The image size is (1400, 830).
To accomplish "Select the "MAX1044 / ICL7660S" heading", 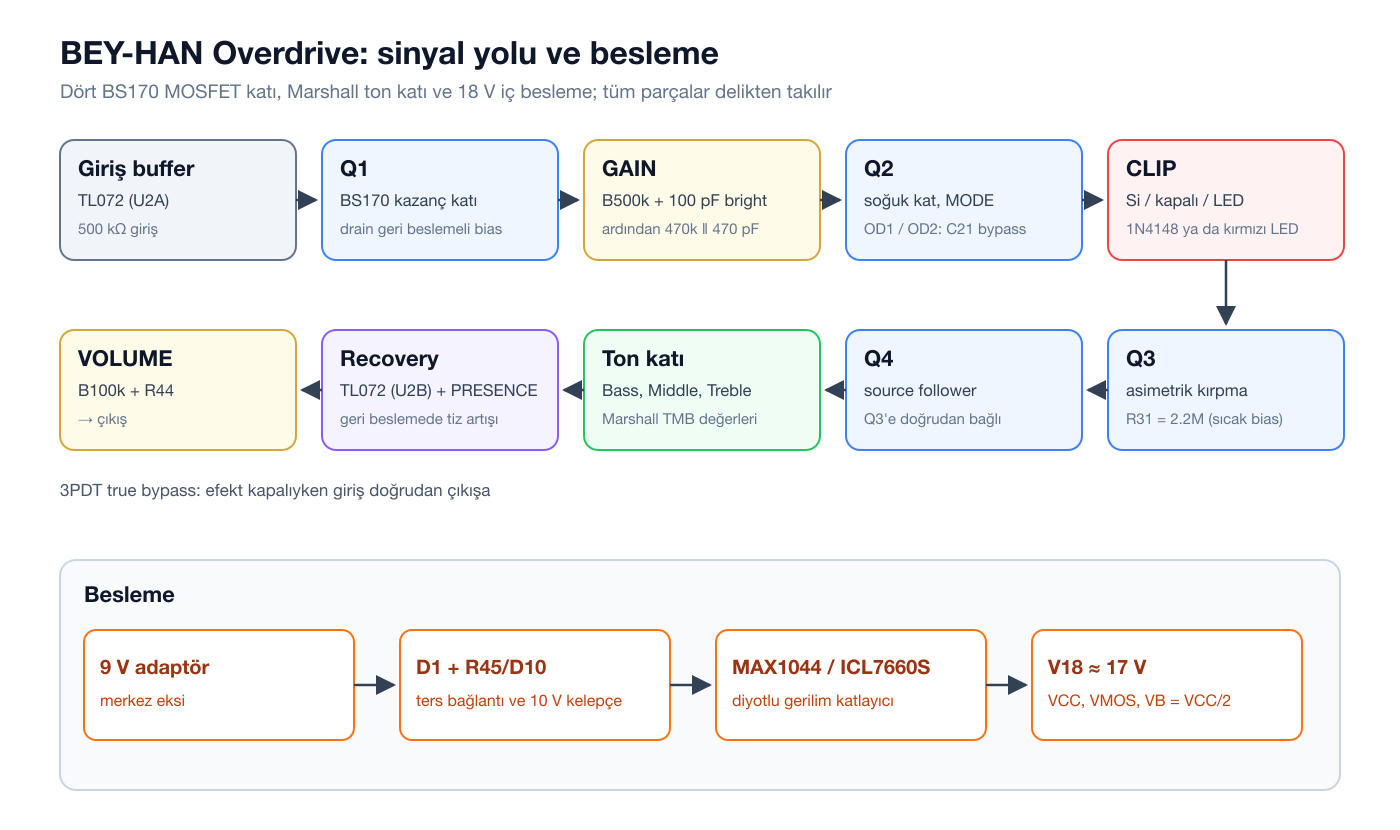I will pyautogui.click(x=831, y=667).
